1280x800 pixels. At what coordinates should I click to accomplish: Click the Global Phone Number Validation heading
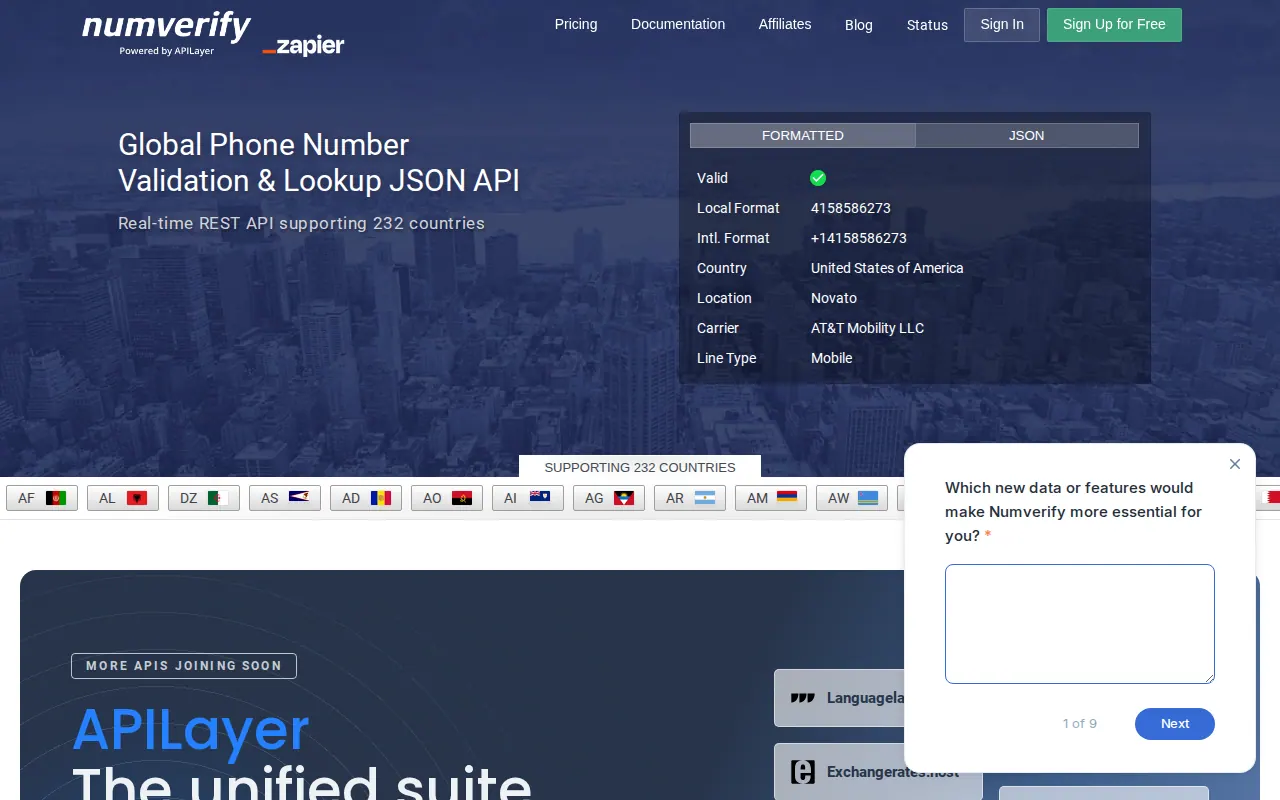tap(319, 162)
